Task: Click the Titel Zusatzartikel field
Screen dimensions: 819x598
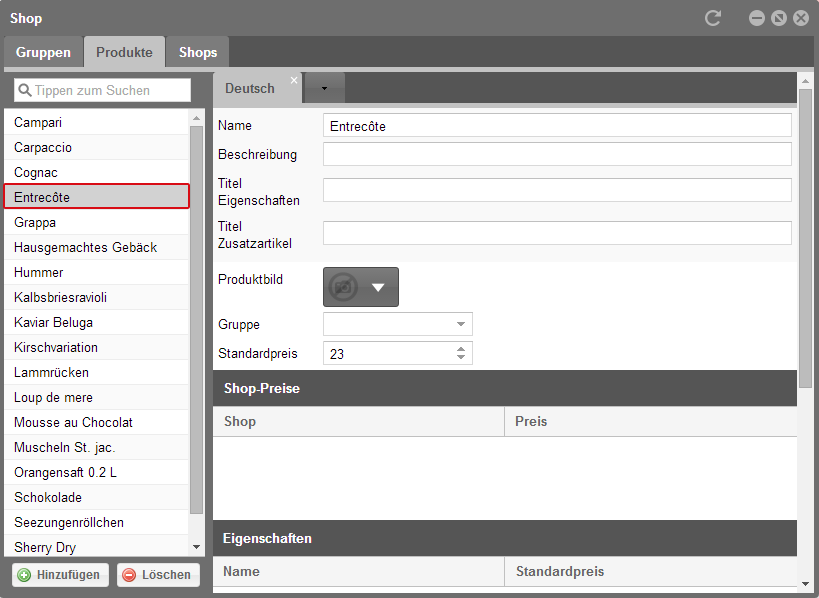Action: click(557, 233)
